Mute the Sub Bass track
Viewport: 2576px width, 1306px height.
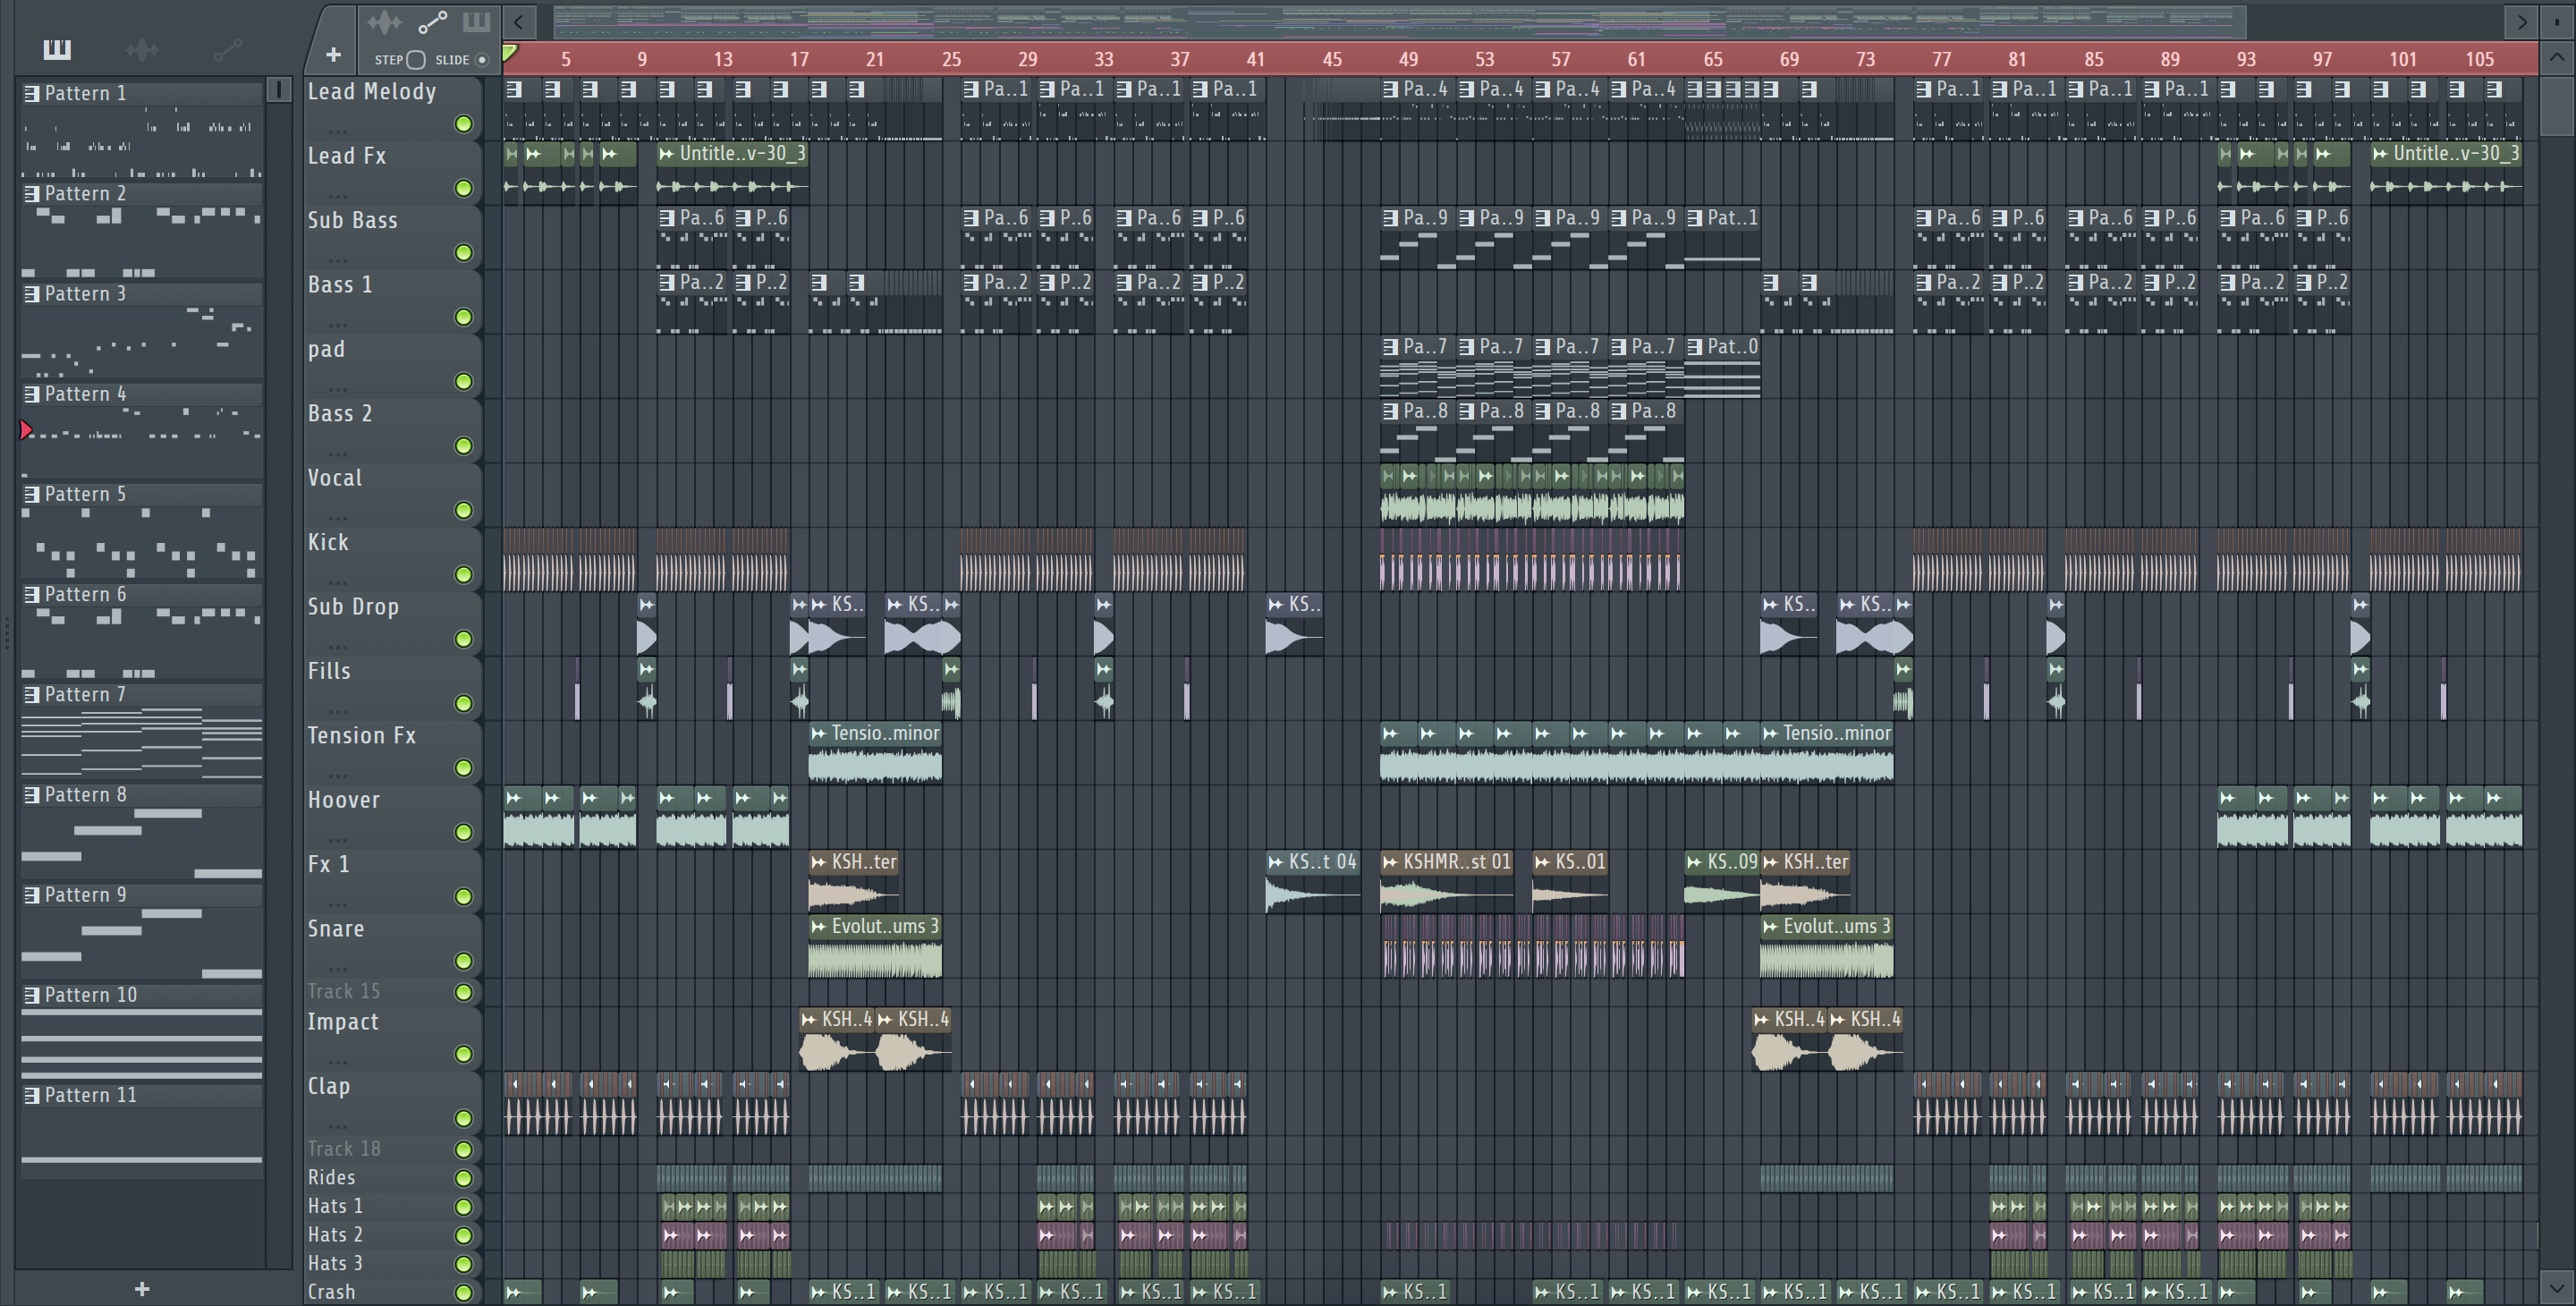coord(464,253)
